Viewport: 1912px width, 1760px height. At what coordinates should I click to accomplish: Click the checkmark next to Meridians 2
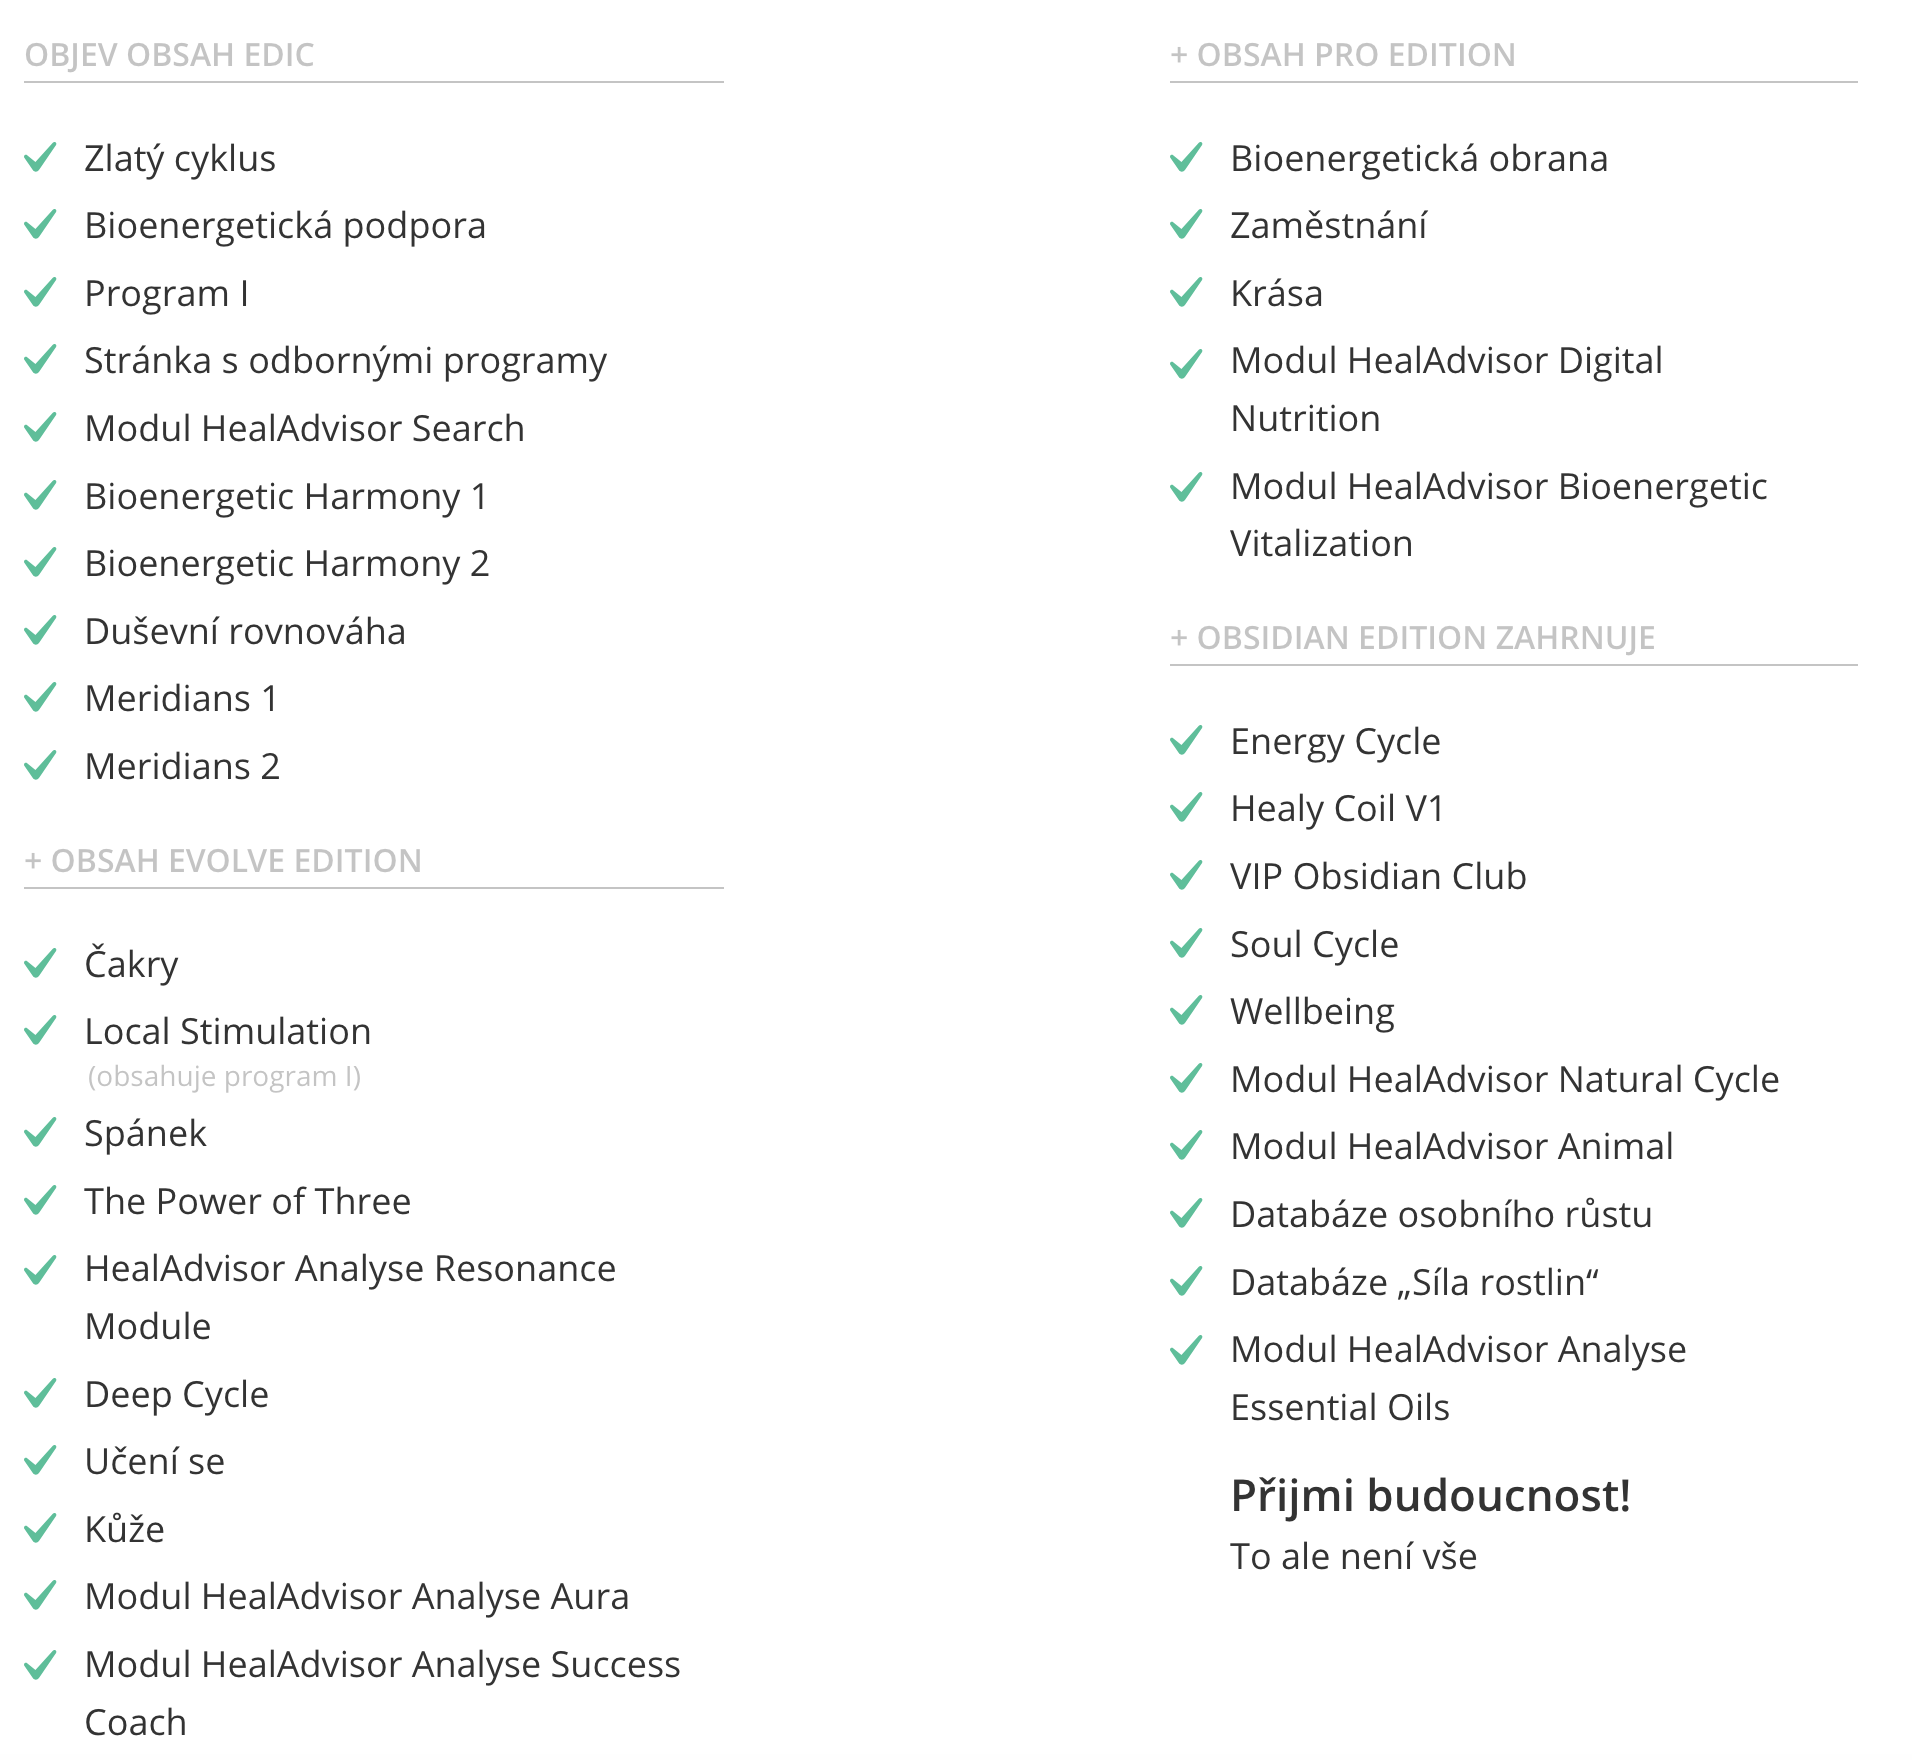pos(40,765)
